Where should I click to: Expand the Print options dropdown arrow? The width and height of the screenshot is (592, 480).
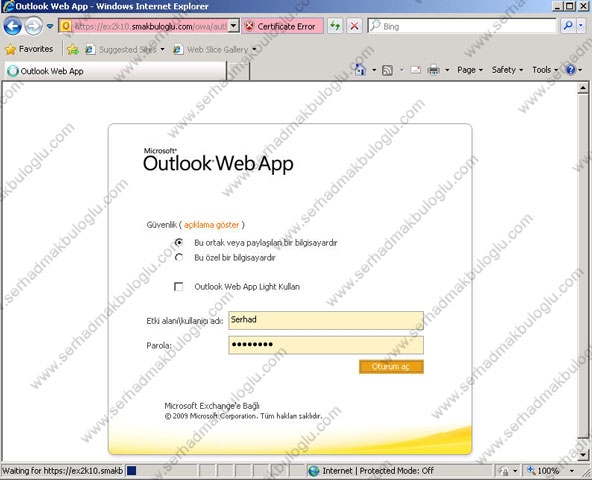447,70
